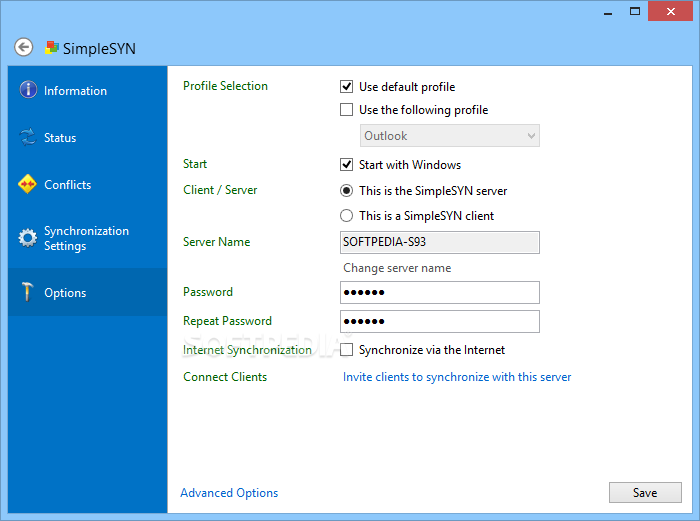The height and width of the screenshot is (521, 700).
Task: Minimize the SimpleSYN window
Action: coord(608,12)
